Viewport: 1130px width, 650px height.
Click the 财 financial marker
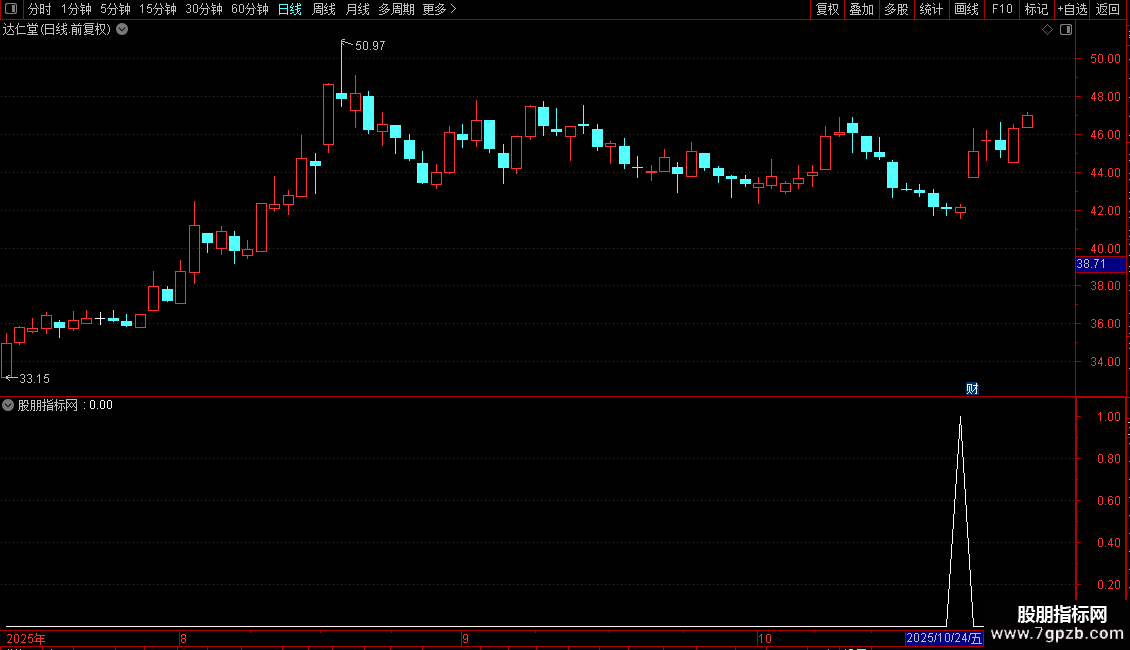(x=972, y=389)
